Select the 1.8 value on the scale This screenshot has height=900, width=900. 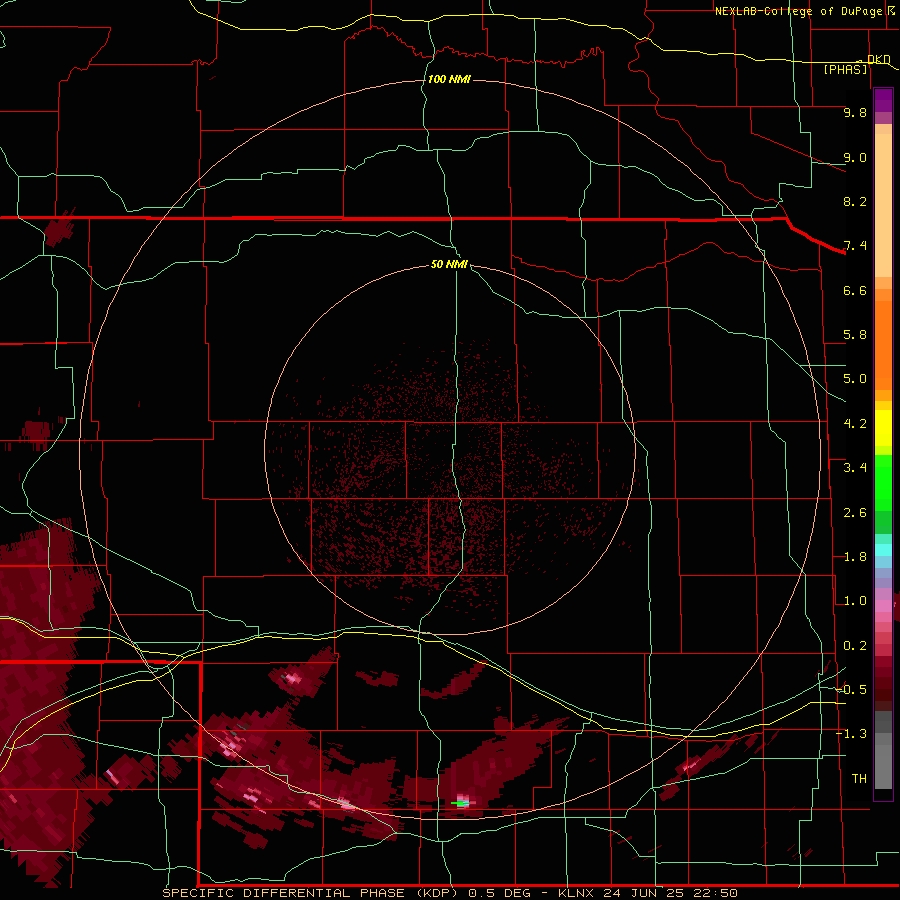855,557
